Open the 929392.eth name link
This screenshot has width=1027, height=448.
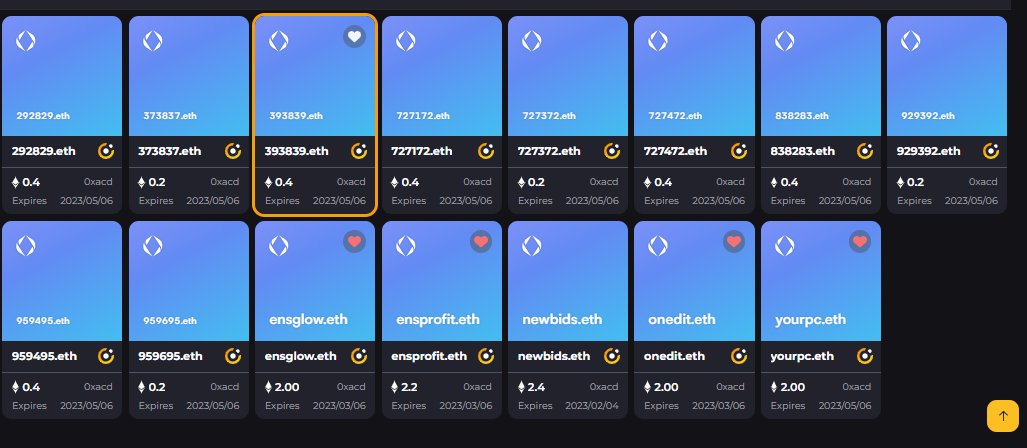point(928,151)
